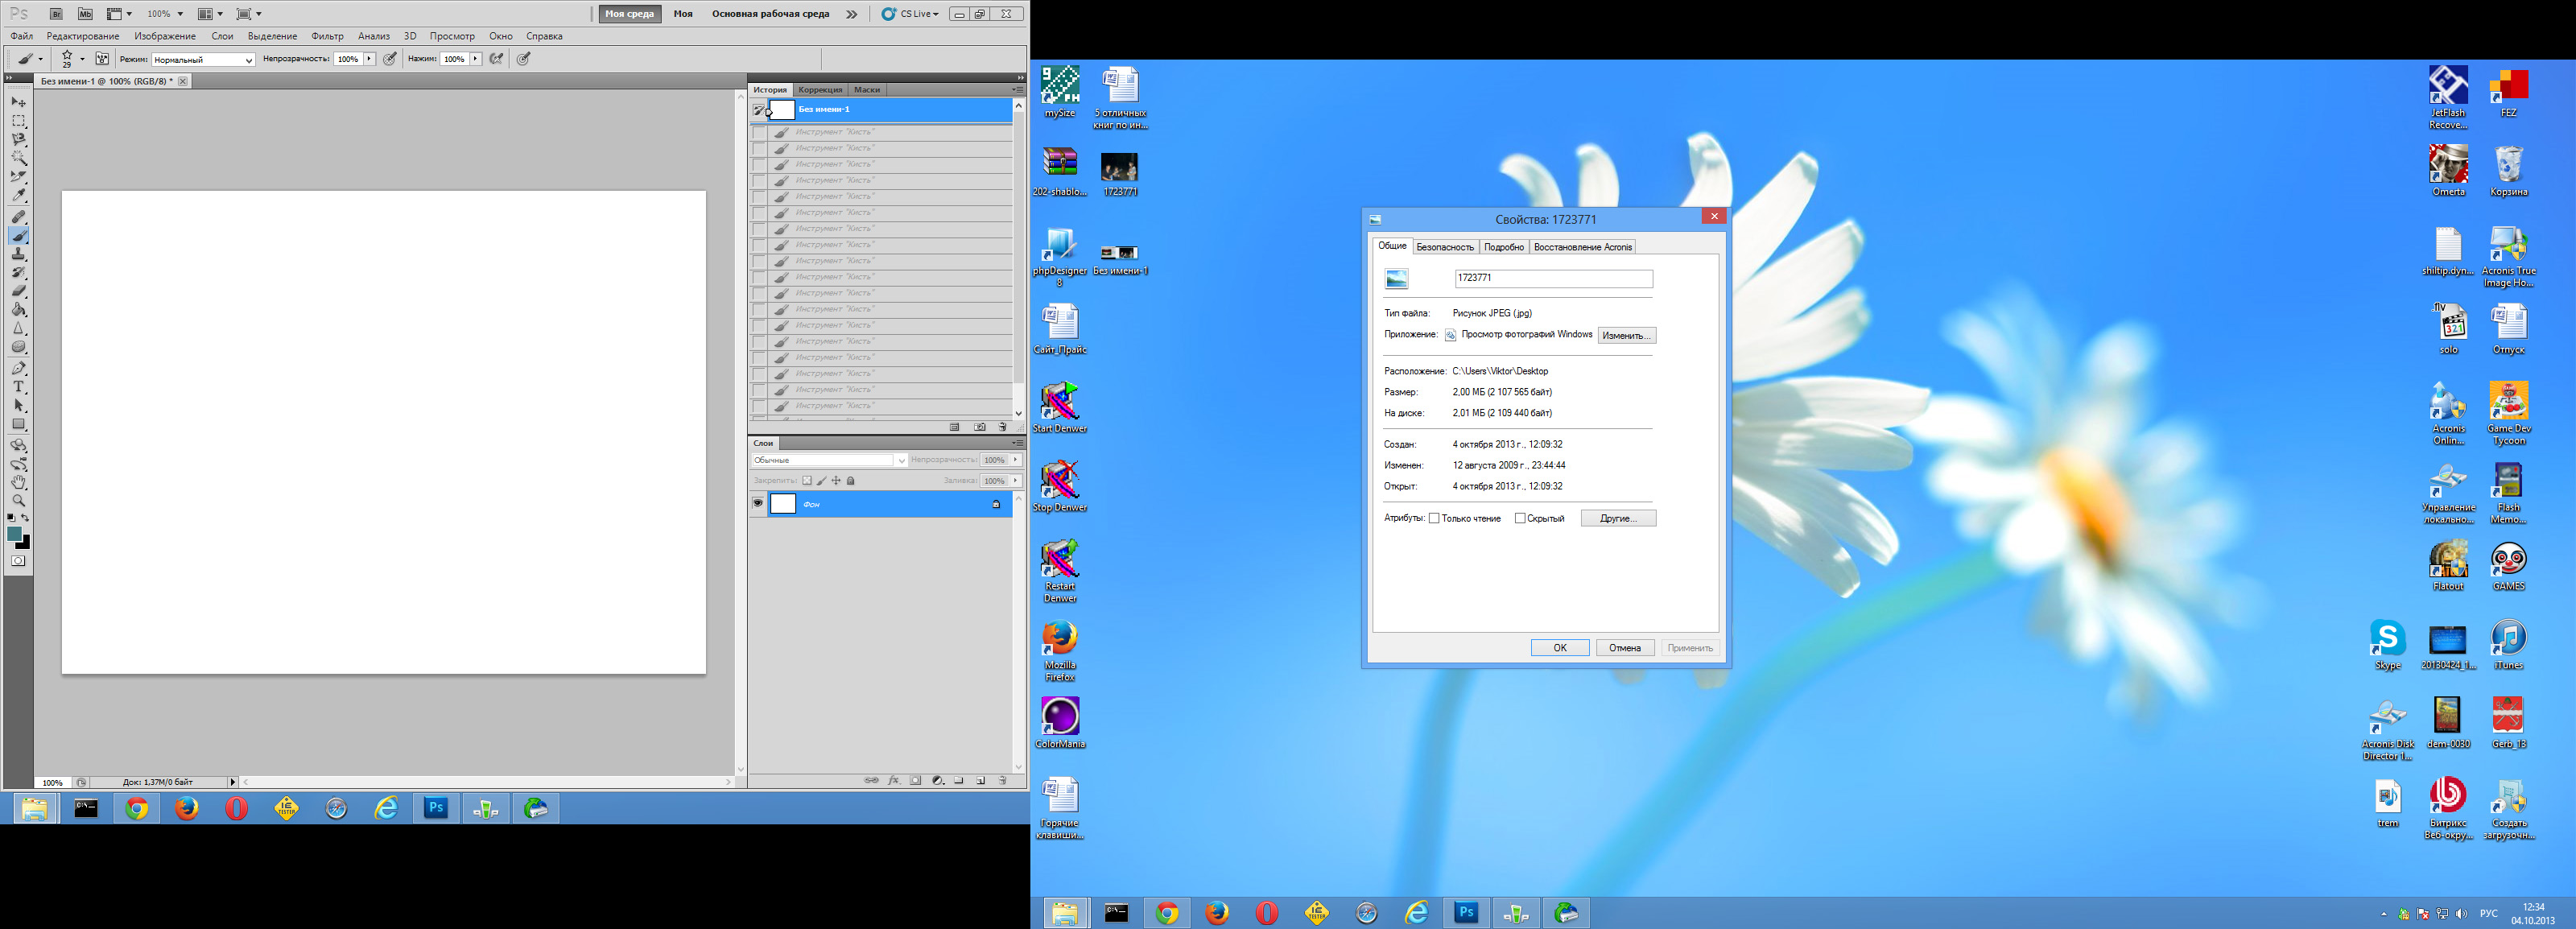This screenshot has height=929, width=2576.
Task: Click the 'Другие...' attributes button
Action: click(1617, 518)
